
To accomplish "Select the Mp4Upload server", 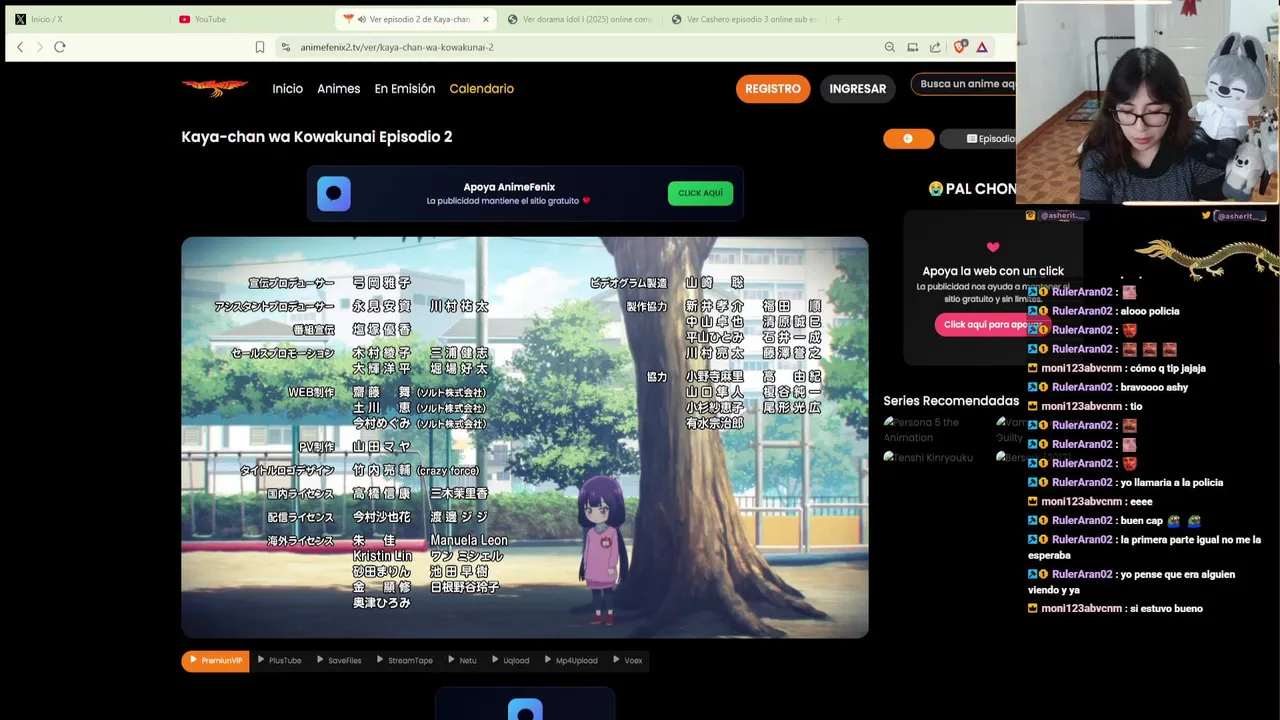I will coord(571,660).
